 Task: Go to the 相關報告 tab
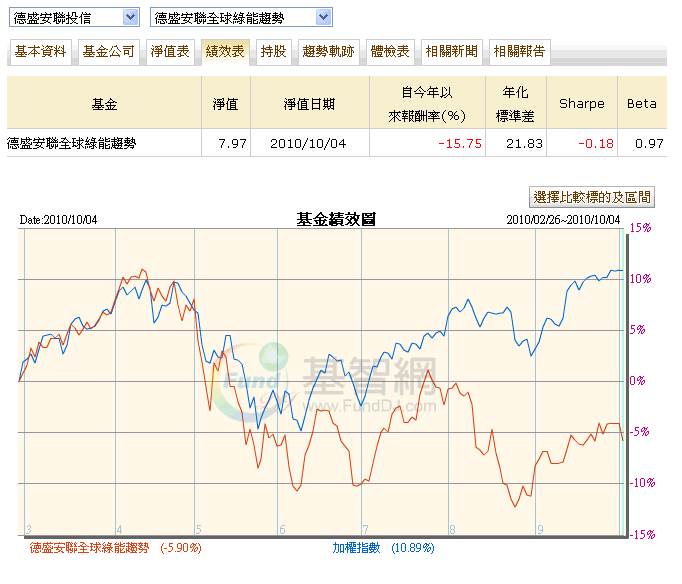pos(520,52)
